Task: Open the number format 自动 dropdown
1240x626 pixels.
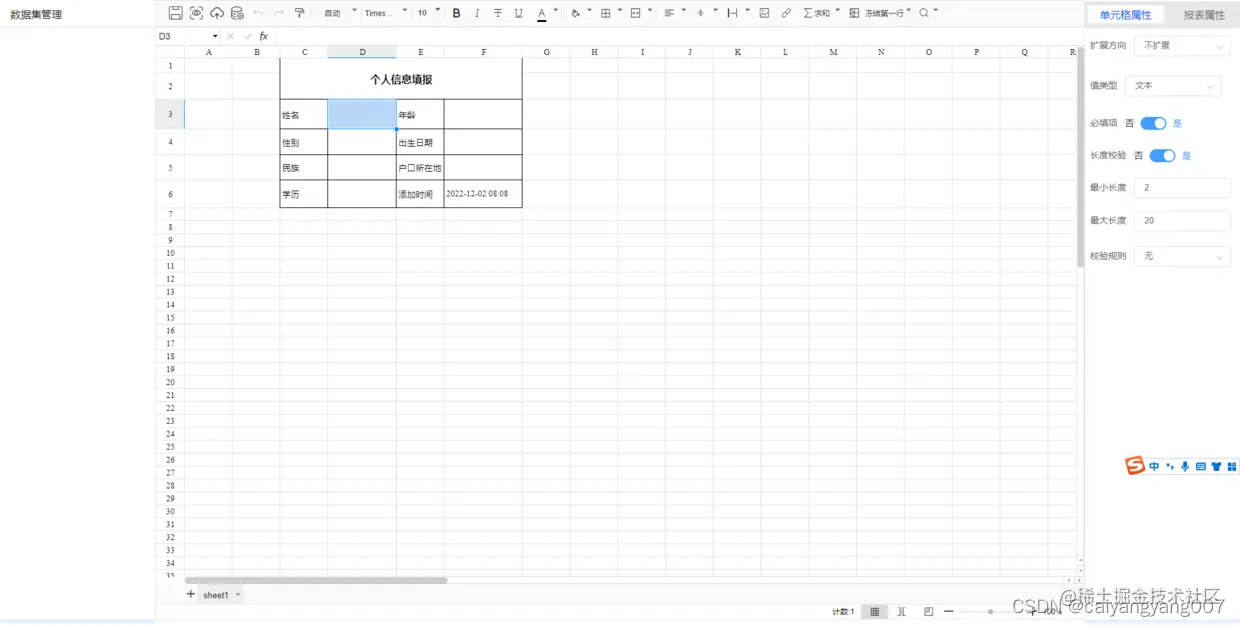Action: (340, 13)
